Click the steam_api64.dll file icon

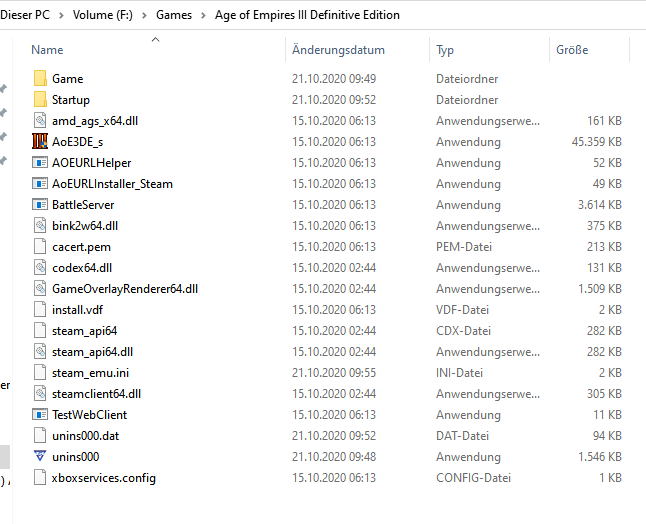click(40, 351)
